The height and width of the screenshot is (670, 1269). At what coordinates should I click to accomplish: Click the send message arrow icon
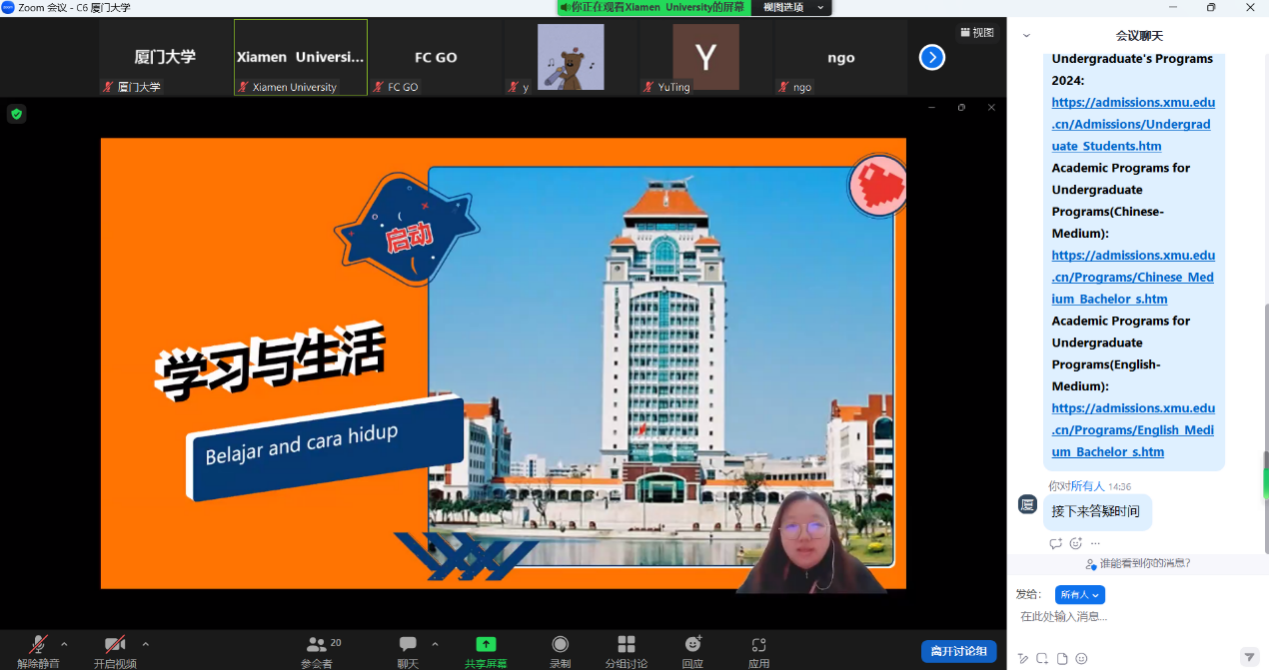tap(1249, 657)
